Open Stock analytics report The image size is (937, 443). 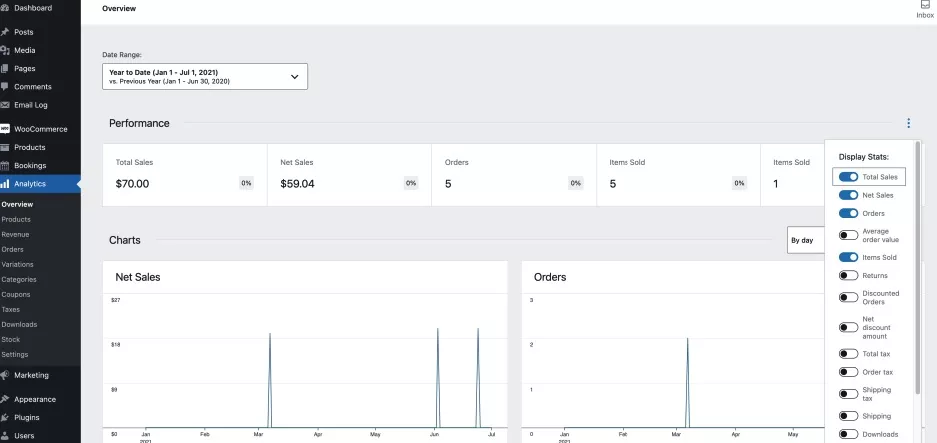pos(11,340)
